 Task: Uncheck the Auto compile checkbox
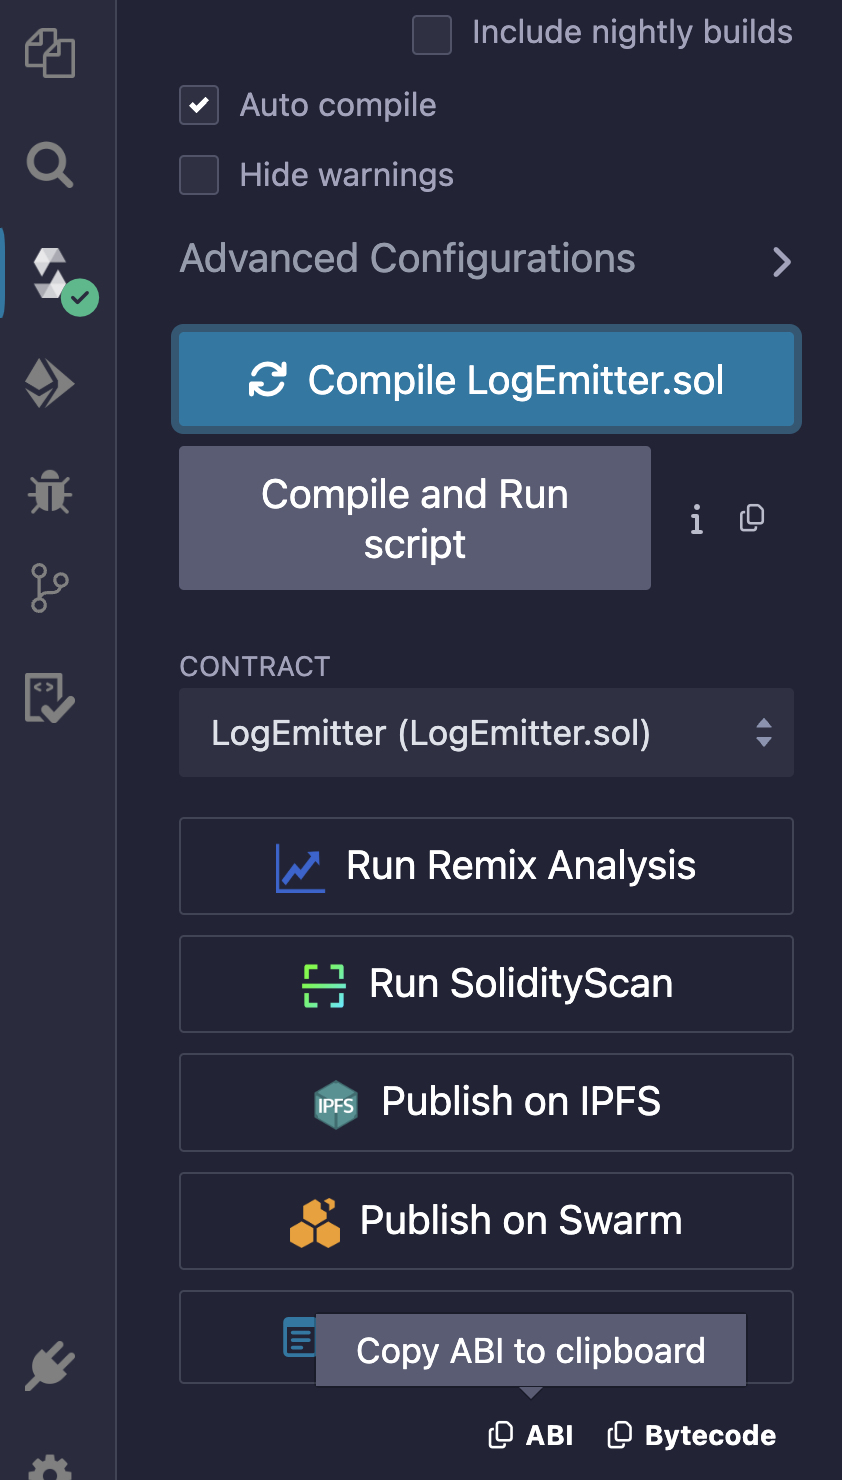pos(199,105)
